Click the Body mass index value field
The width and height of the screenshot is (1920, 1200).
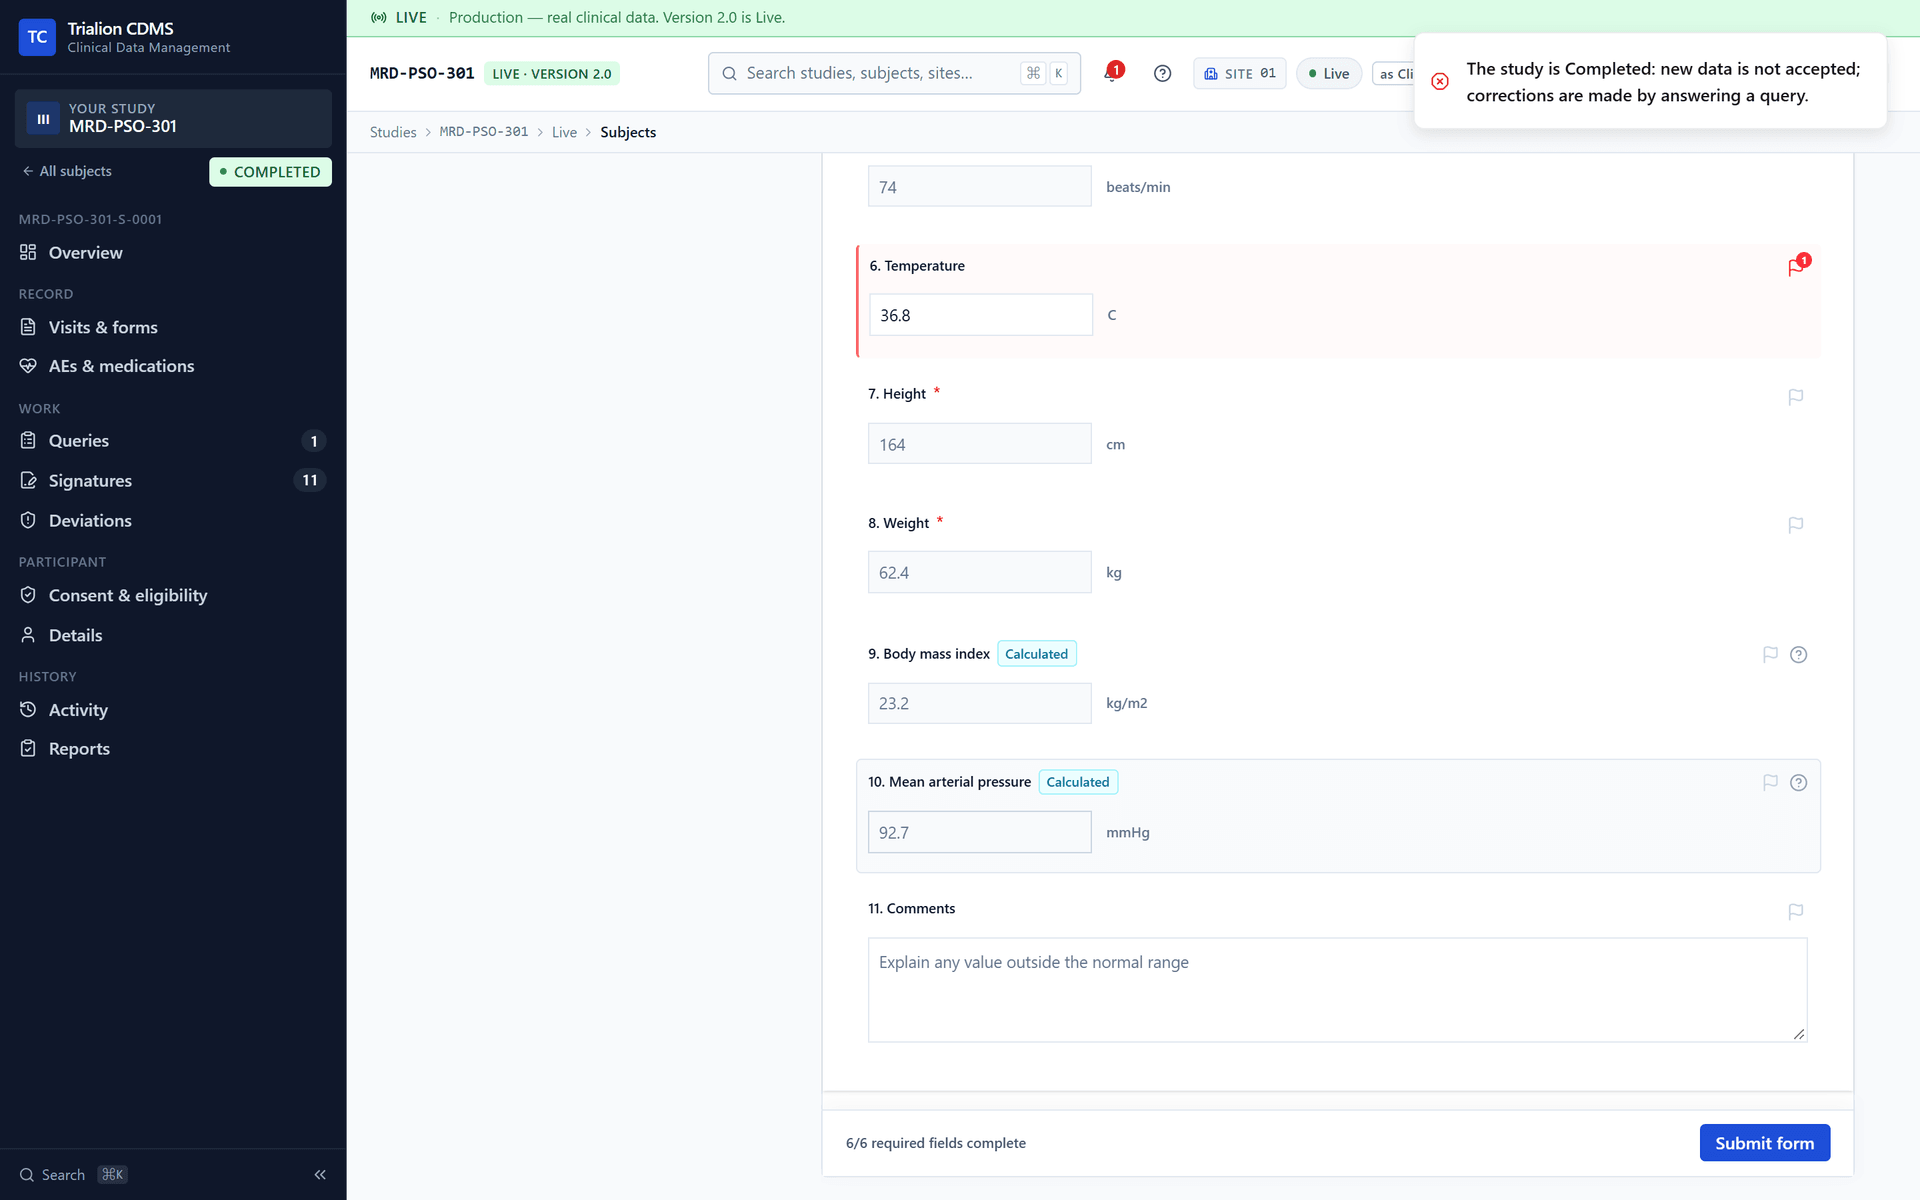pos(980,703)
